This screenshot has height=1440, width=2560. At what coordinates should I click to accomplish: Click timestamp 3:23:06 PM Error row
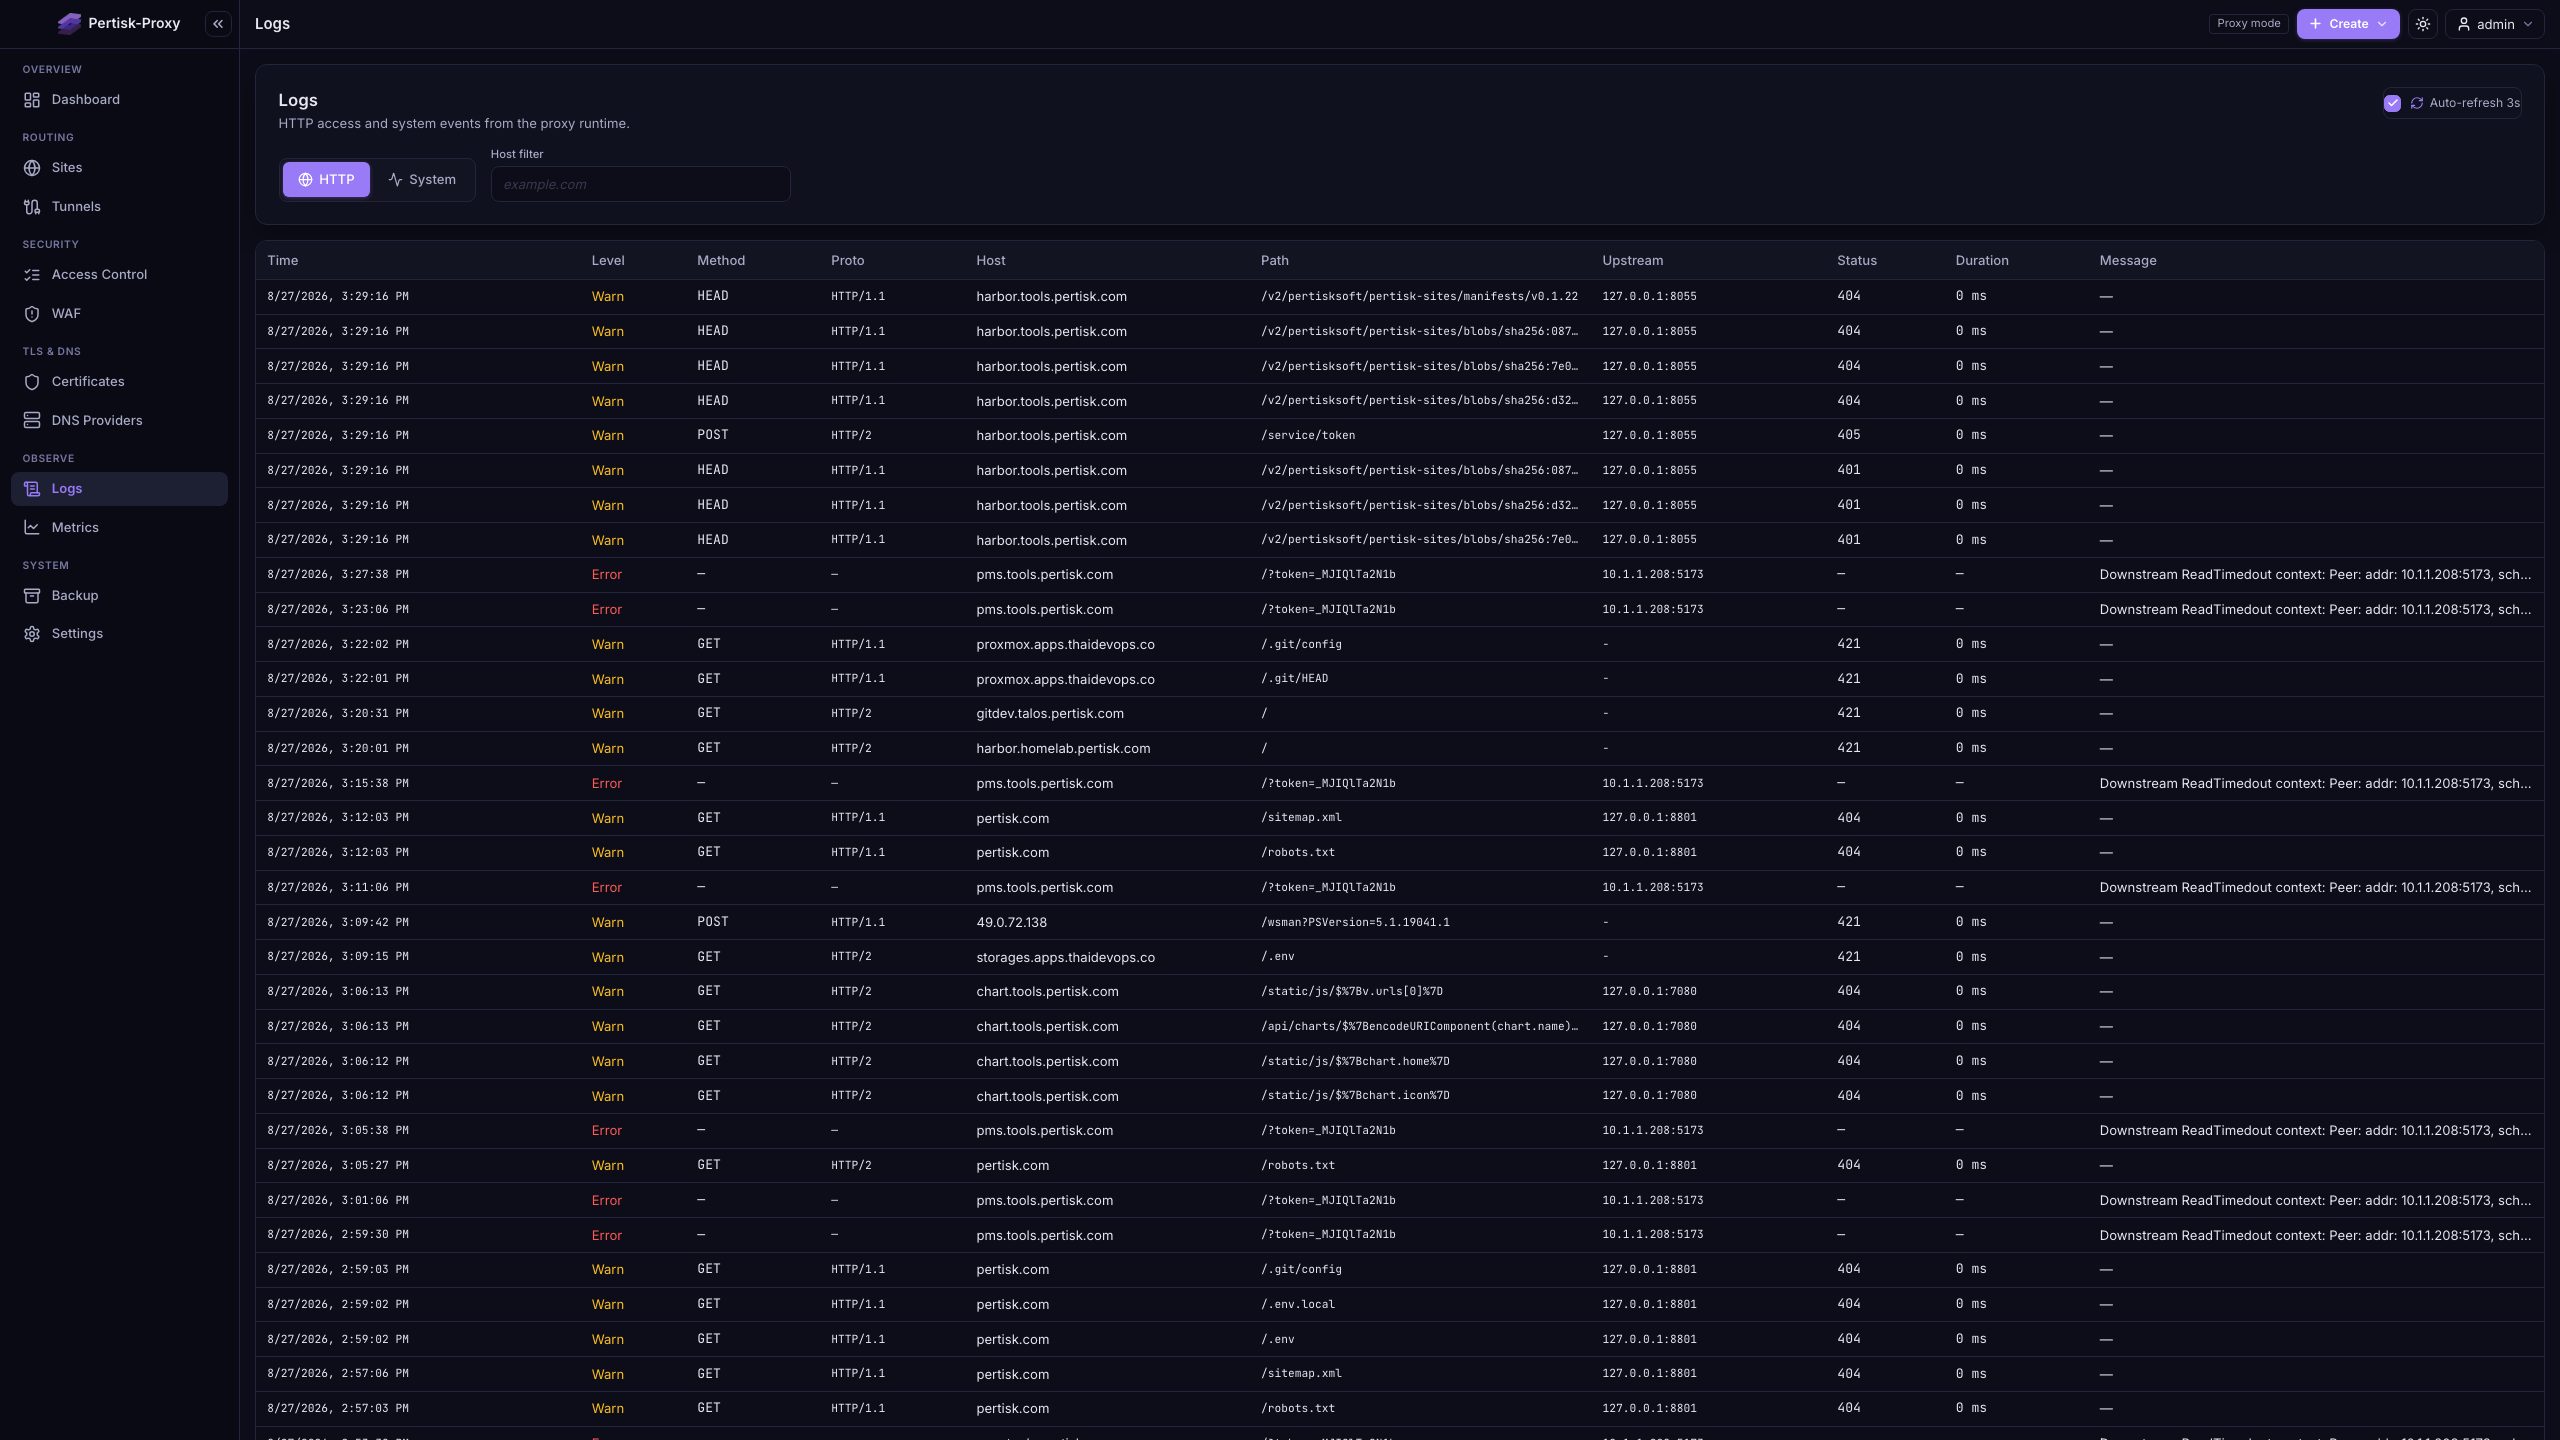tap(338, 610)
